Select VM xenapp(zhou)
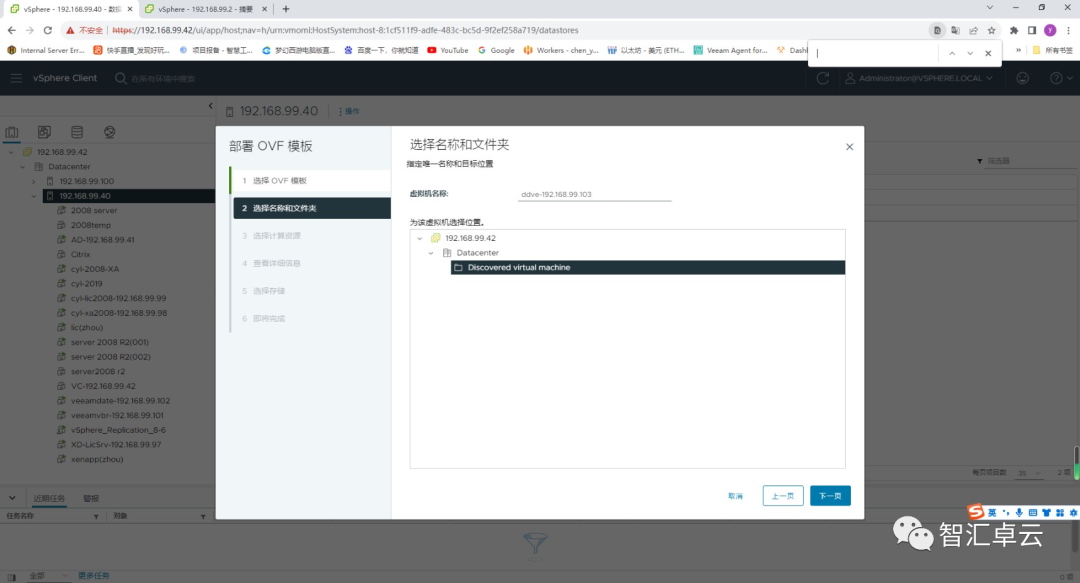The image size is (1080, 583). 96,459
